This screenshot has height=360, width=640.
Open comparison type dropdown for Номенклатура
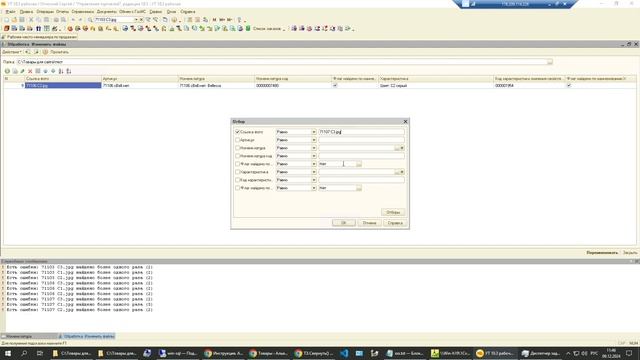(314, 148)
